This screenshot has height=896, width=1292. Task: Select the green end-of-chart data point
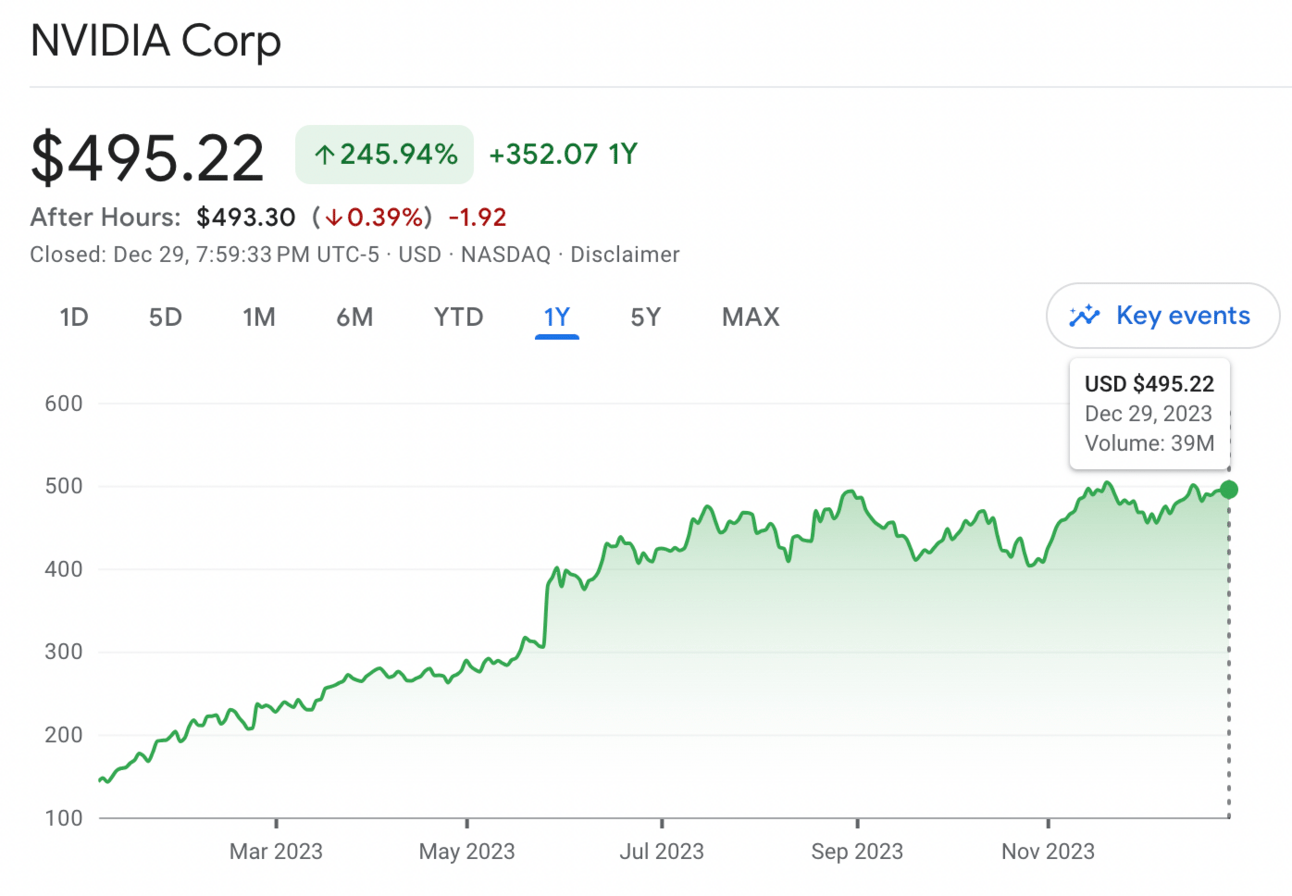coord(1229,489)
